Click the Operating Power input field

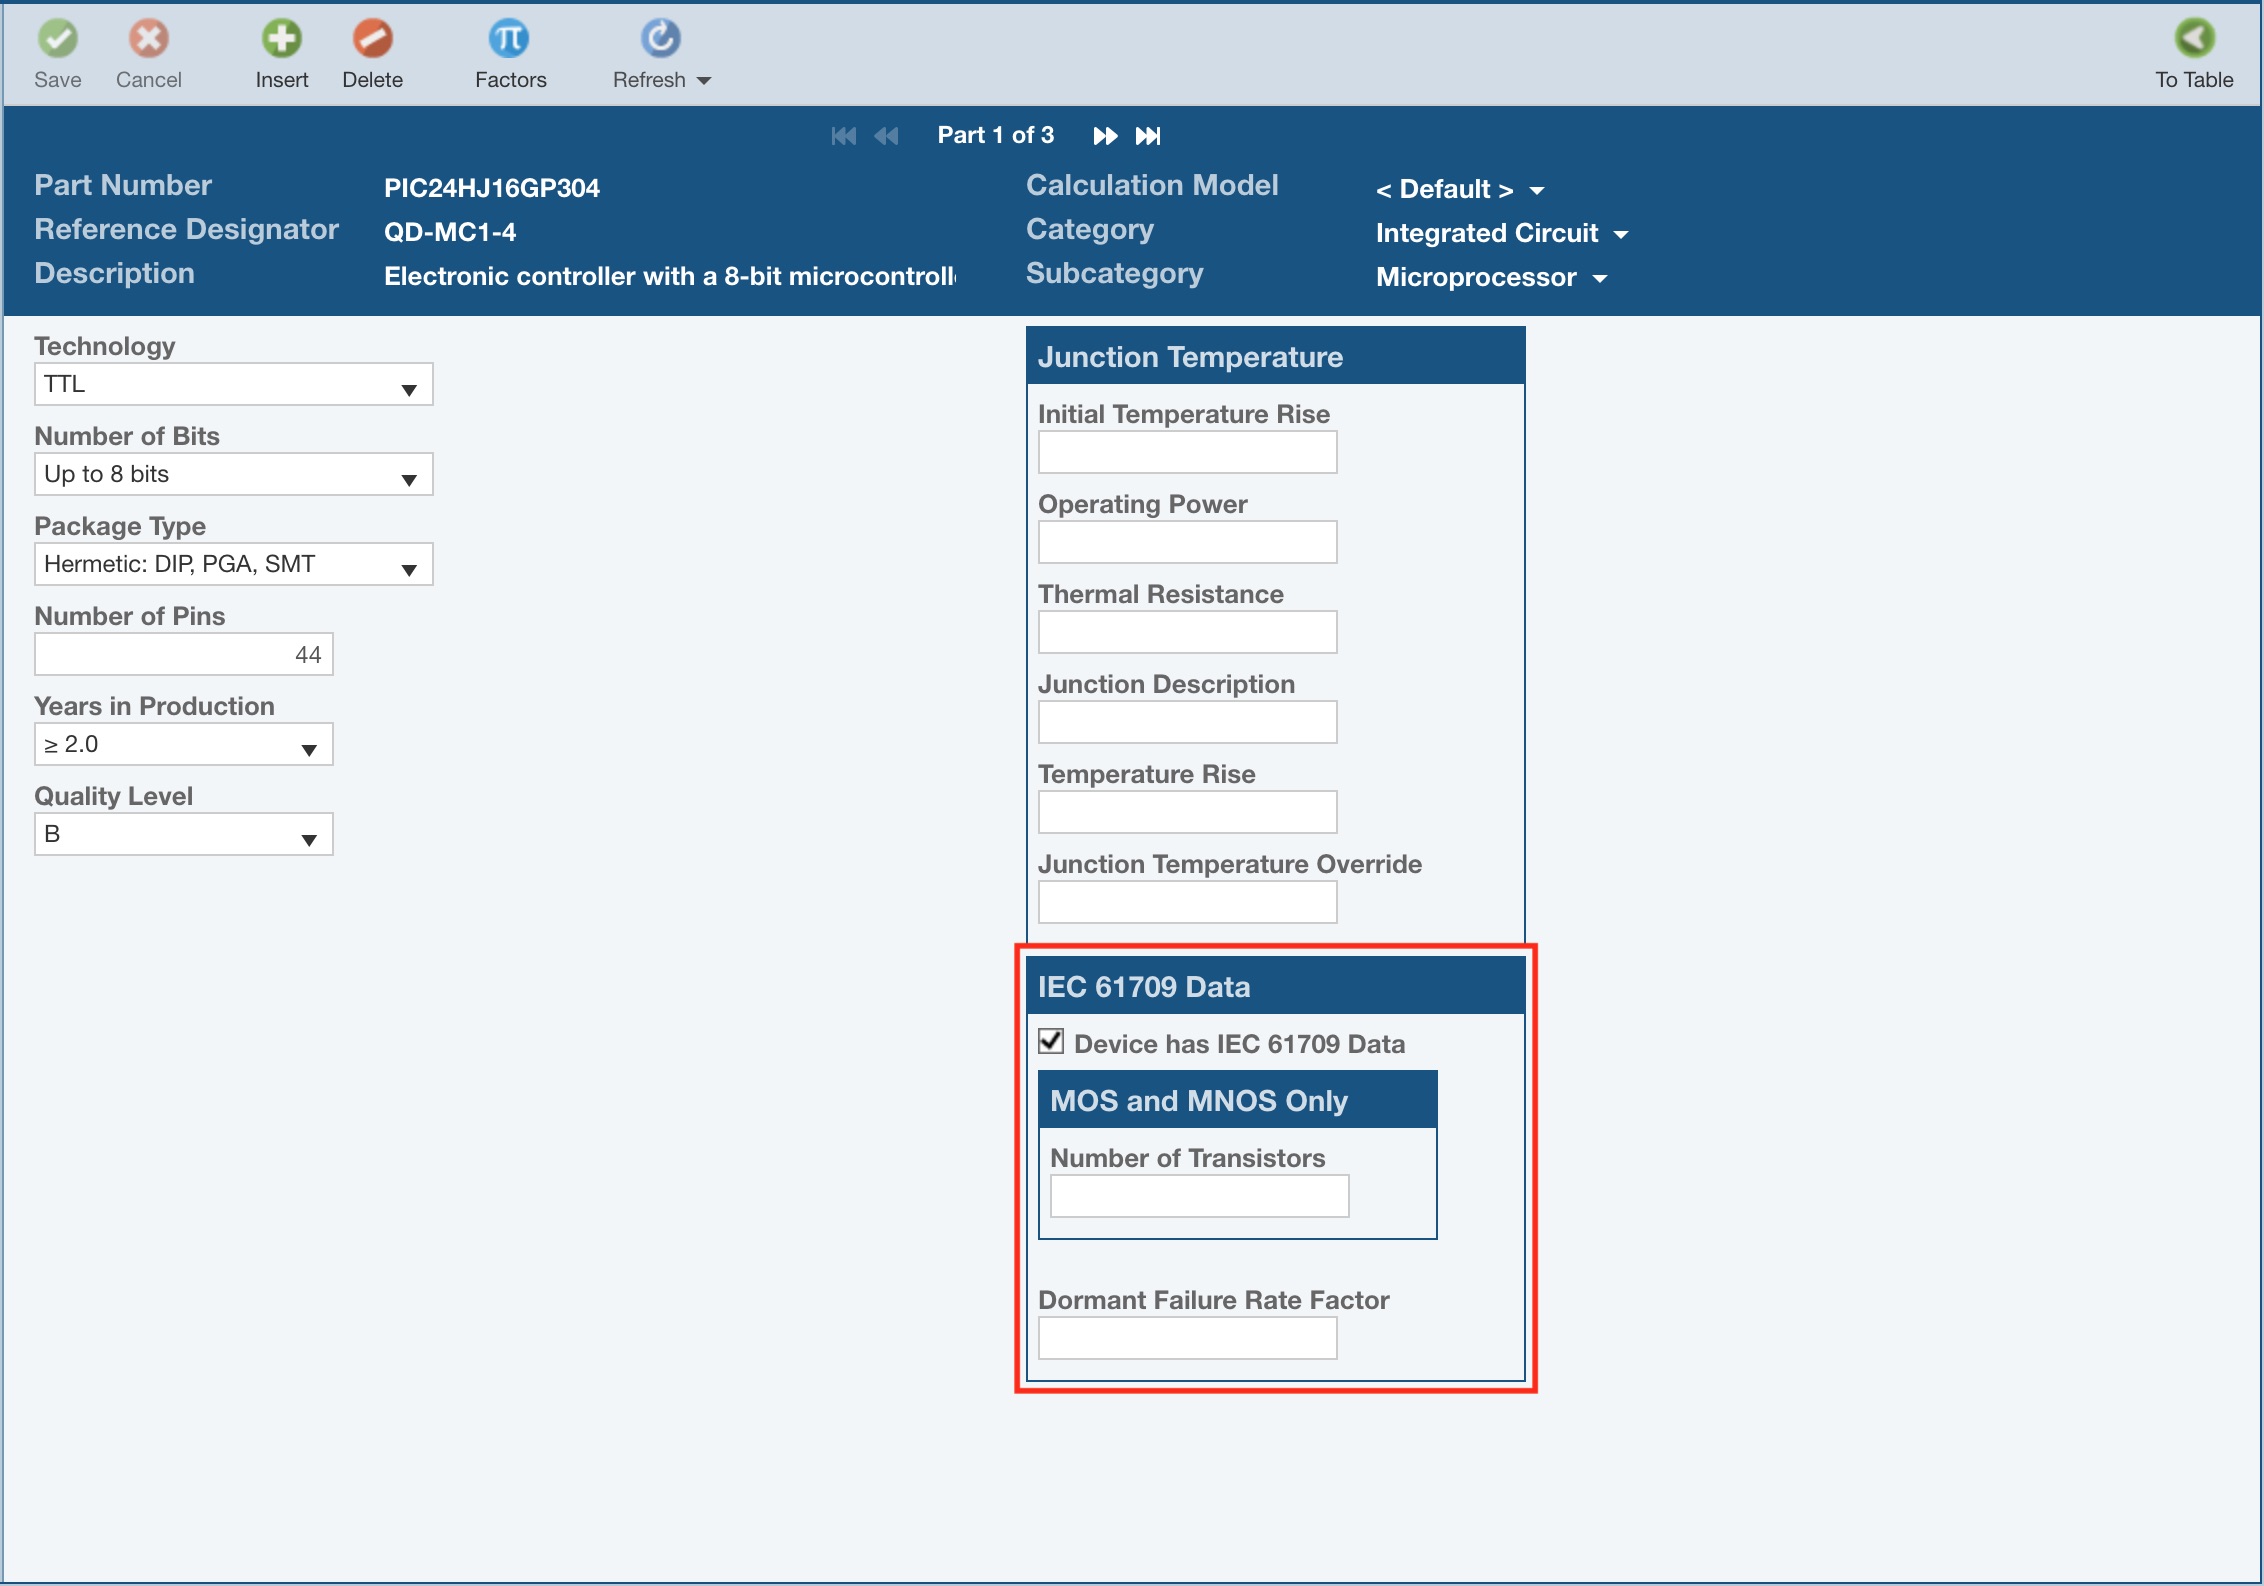coord(1187,542)
